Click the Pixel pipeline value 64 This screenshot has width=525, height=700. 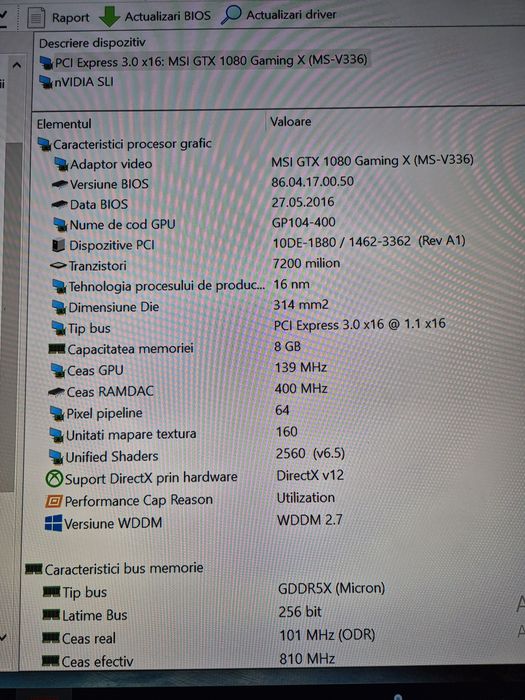282,410
